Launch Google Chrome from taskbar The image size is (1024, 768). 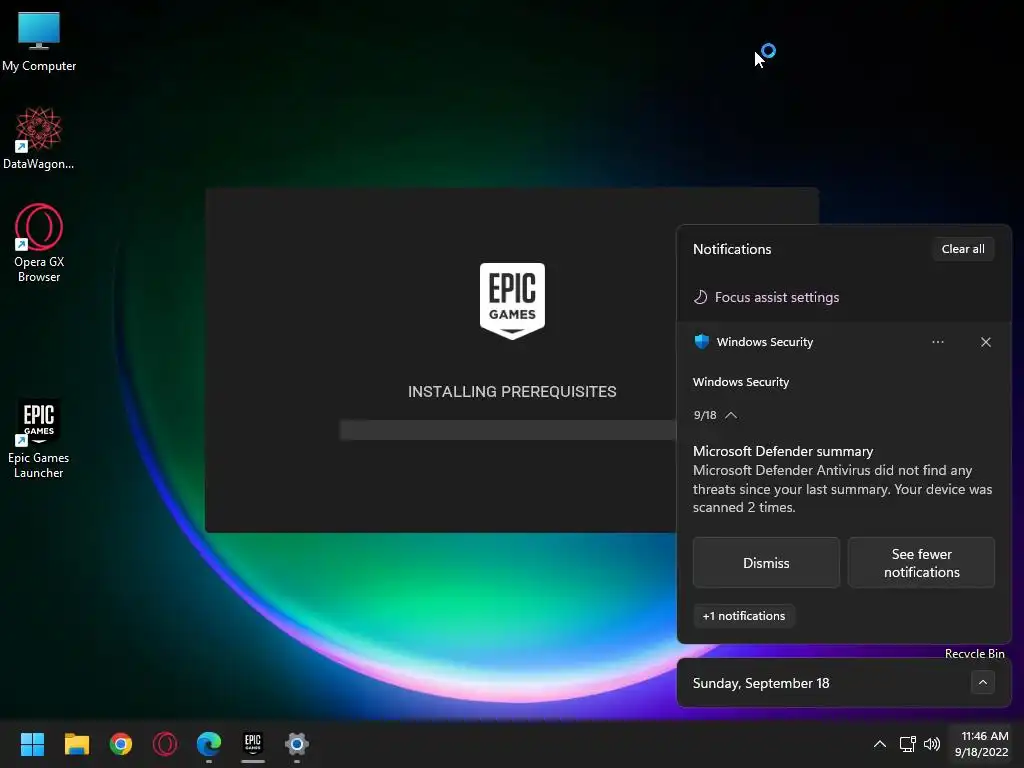[121, 744]
